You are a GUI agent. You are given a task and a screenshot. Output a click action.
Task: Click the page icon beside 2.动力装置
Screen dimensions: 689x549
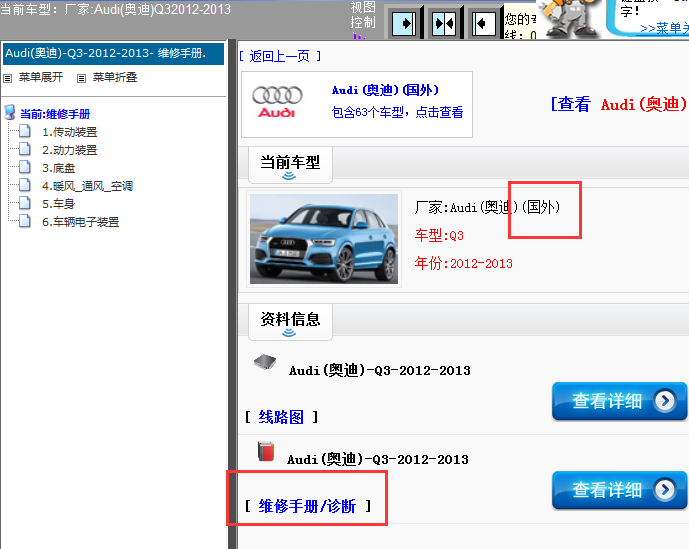pyautogui.click(x=25, y=149)
